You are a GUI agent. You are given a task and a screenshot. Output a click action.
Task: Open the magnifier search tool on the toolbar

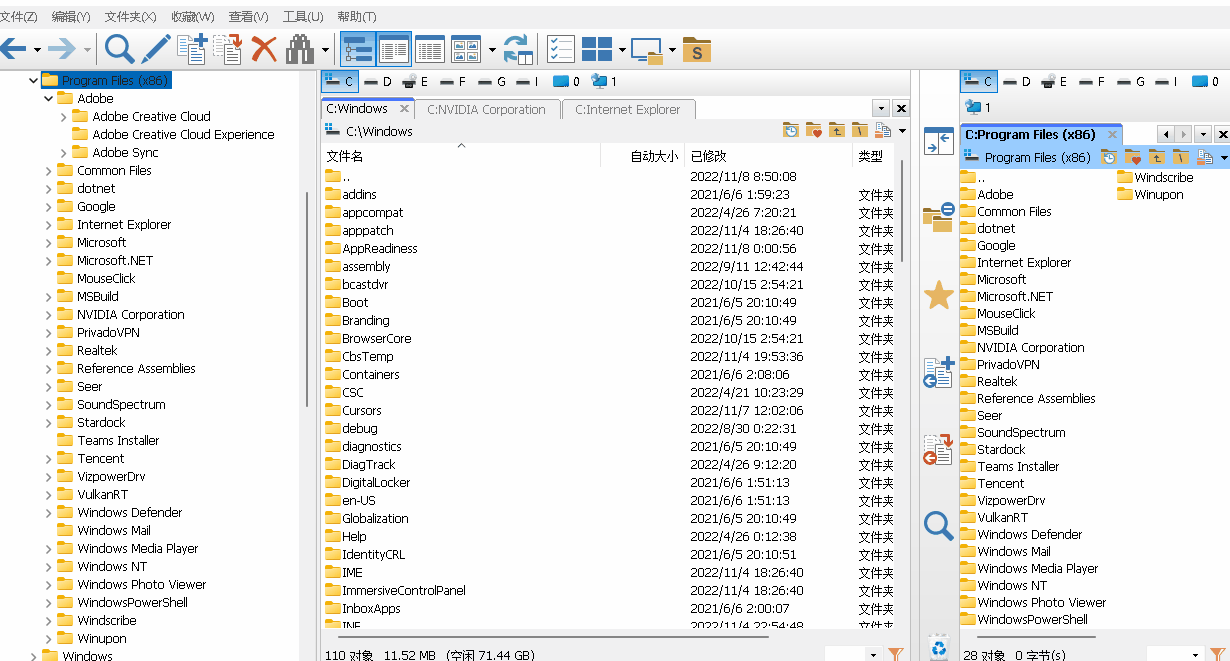tap(119, 48)
